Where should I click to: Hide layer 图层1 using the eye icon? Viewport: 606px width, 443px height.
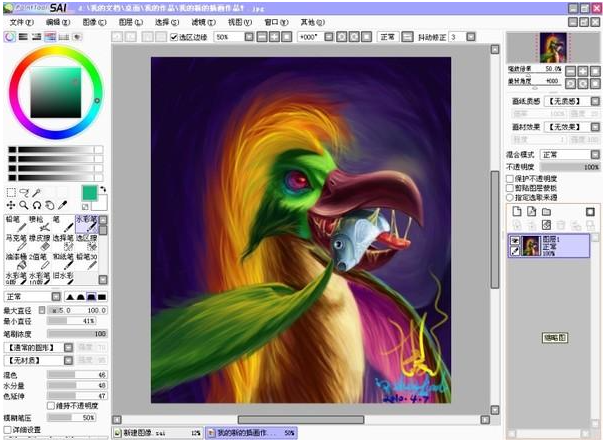pyautogui.click(x=516, y=241)
